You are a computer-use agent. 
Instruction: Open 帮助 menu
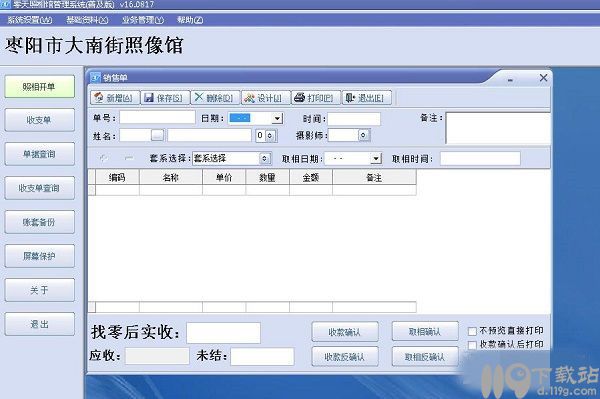coord(190,20)
